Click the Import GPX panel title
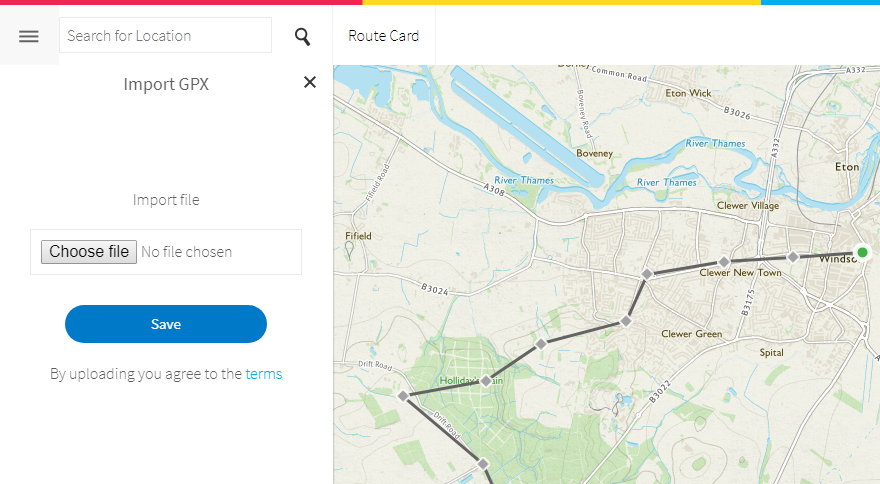Viewport: 880px width, 484px height. (166, 84)
